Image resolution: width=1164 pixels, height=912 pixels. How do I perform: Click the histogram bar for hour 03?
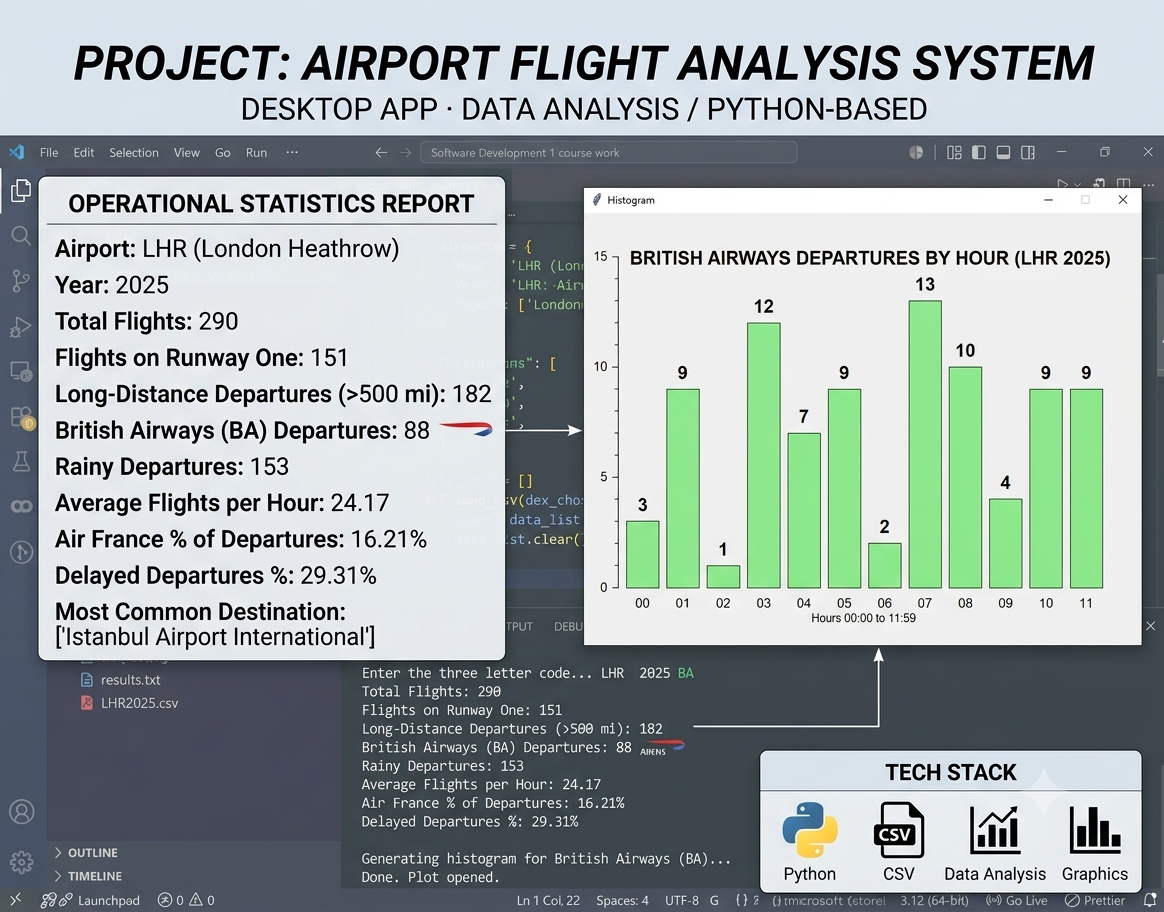(763, 455)
